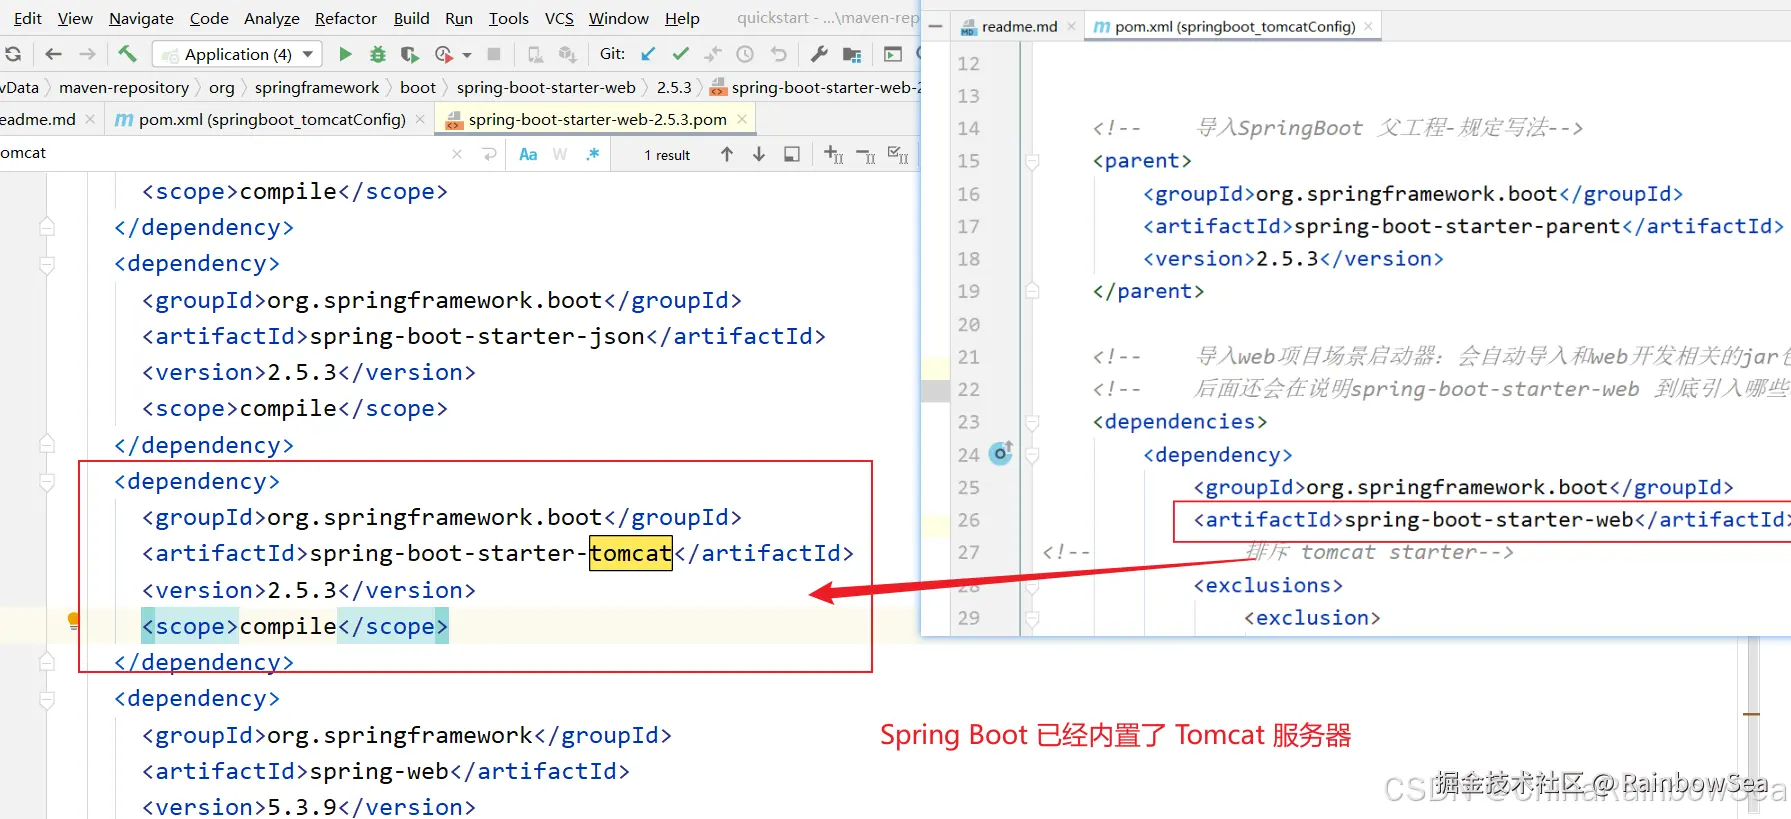Select pom.xml (springboot_tomcatConfig) tab in right editor

tap(1235, 27)
